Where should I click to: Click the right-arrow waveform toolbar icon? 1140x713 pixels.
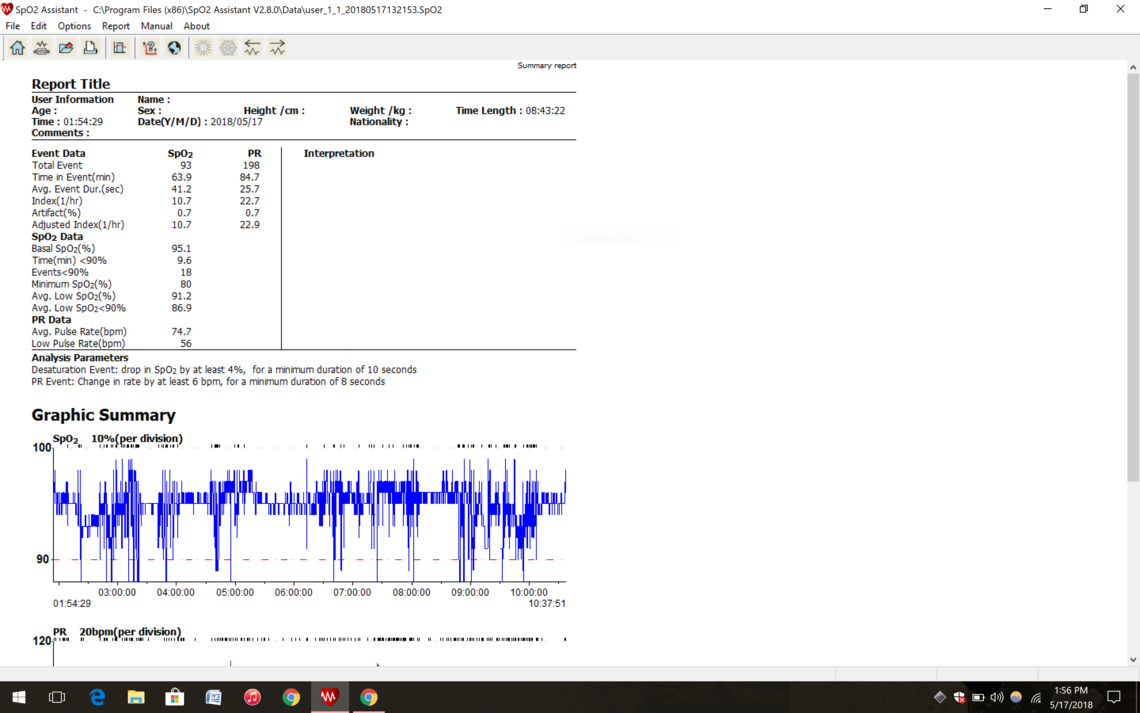(277, 48)
